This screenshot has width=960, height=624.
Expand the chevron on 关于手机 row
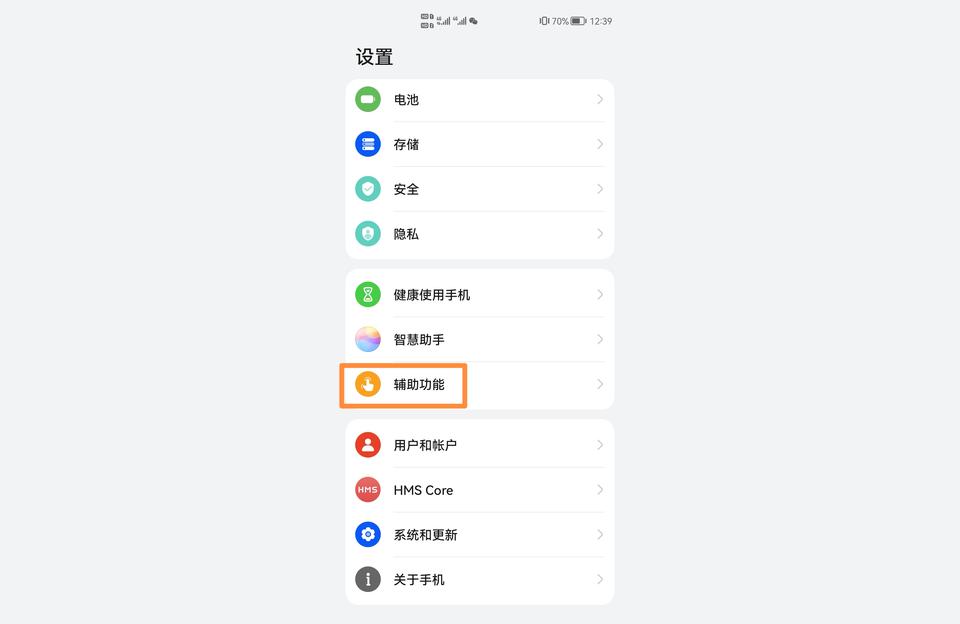click(600, 579)
